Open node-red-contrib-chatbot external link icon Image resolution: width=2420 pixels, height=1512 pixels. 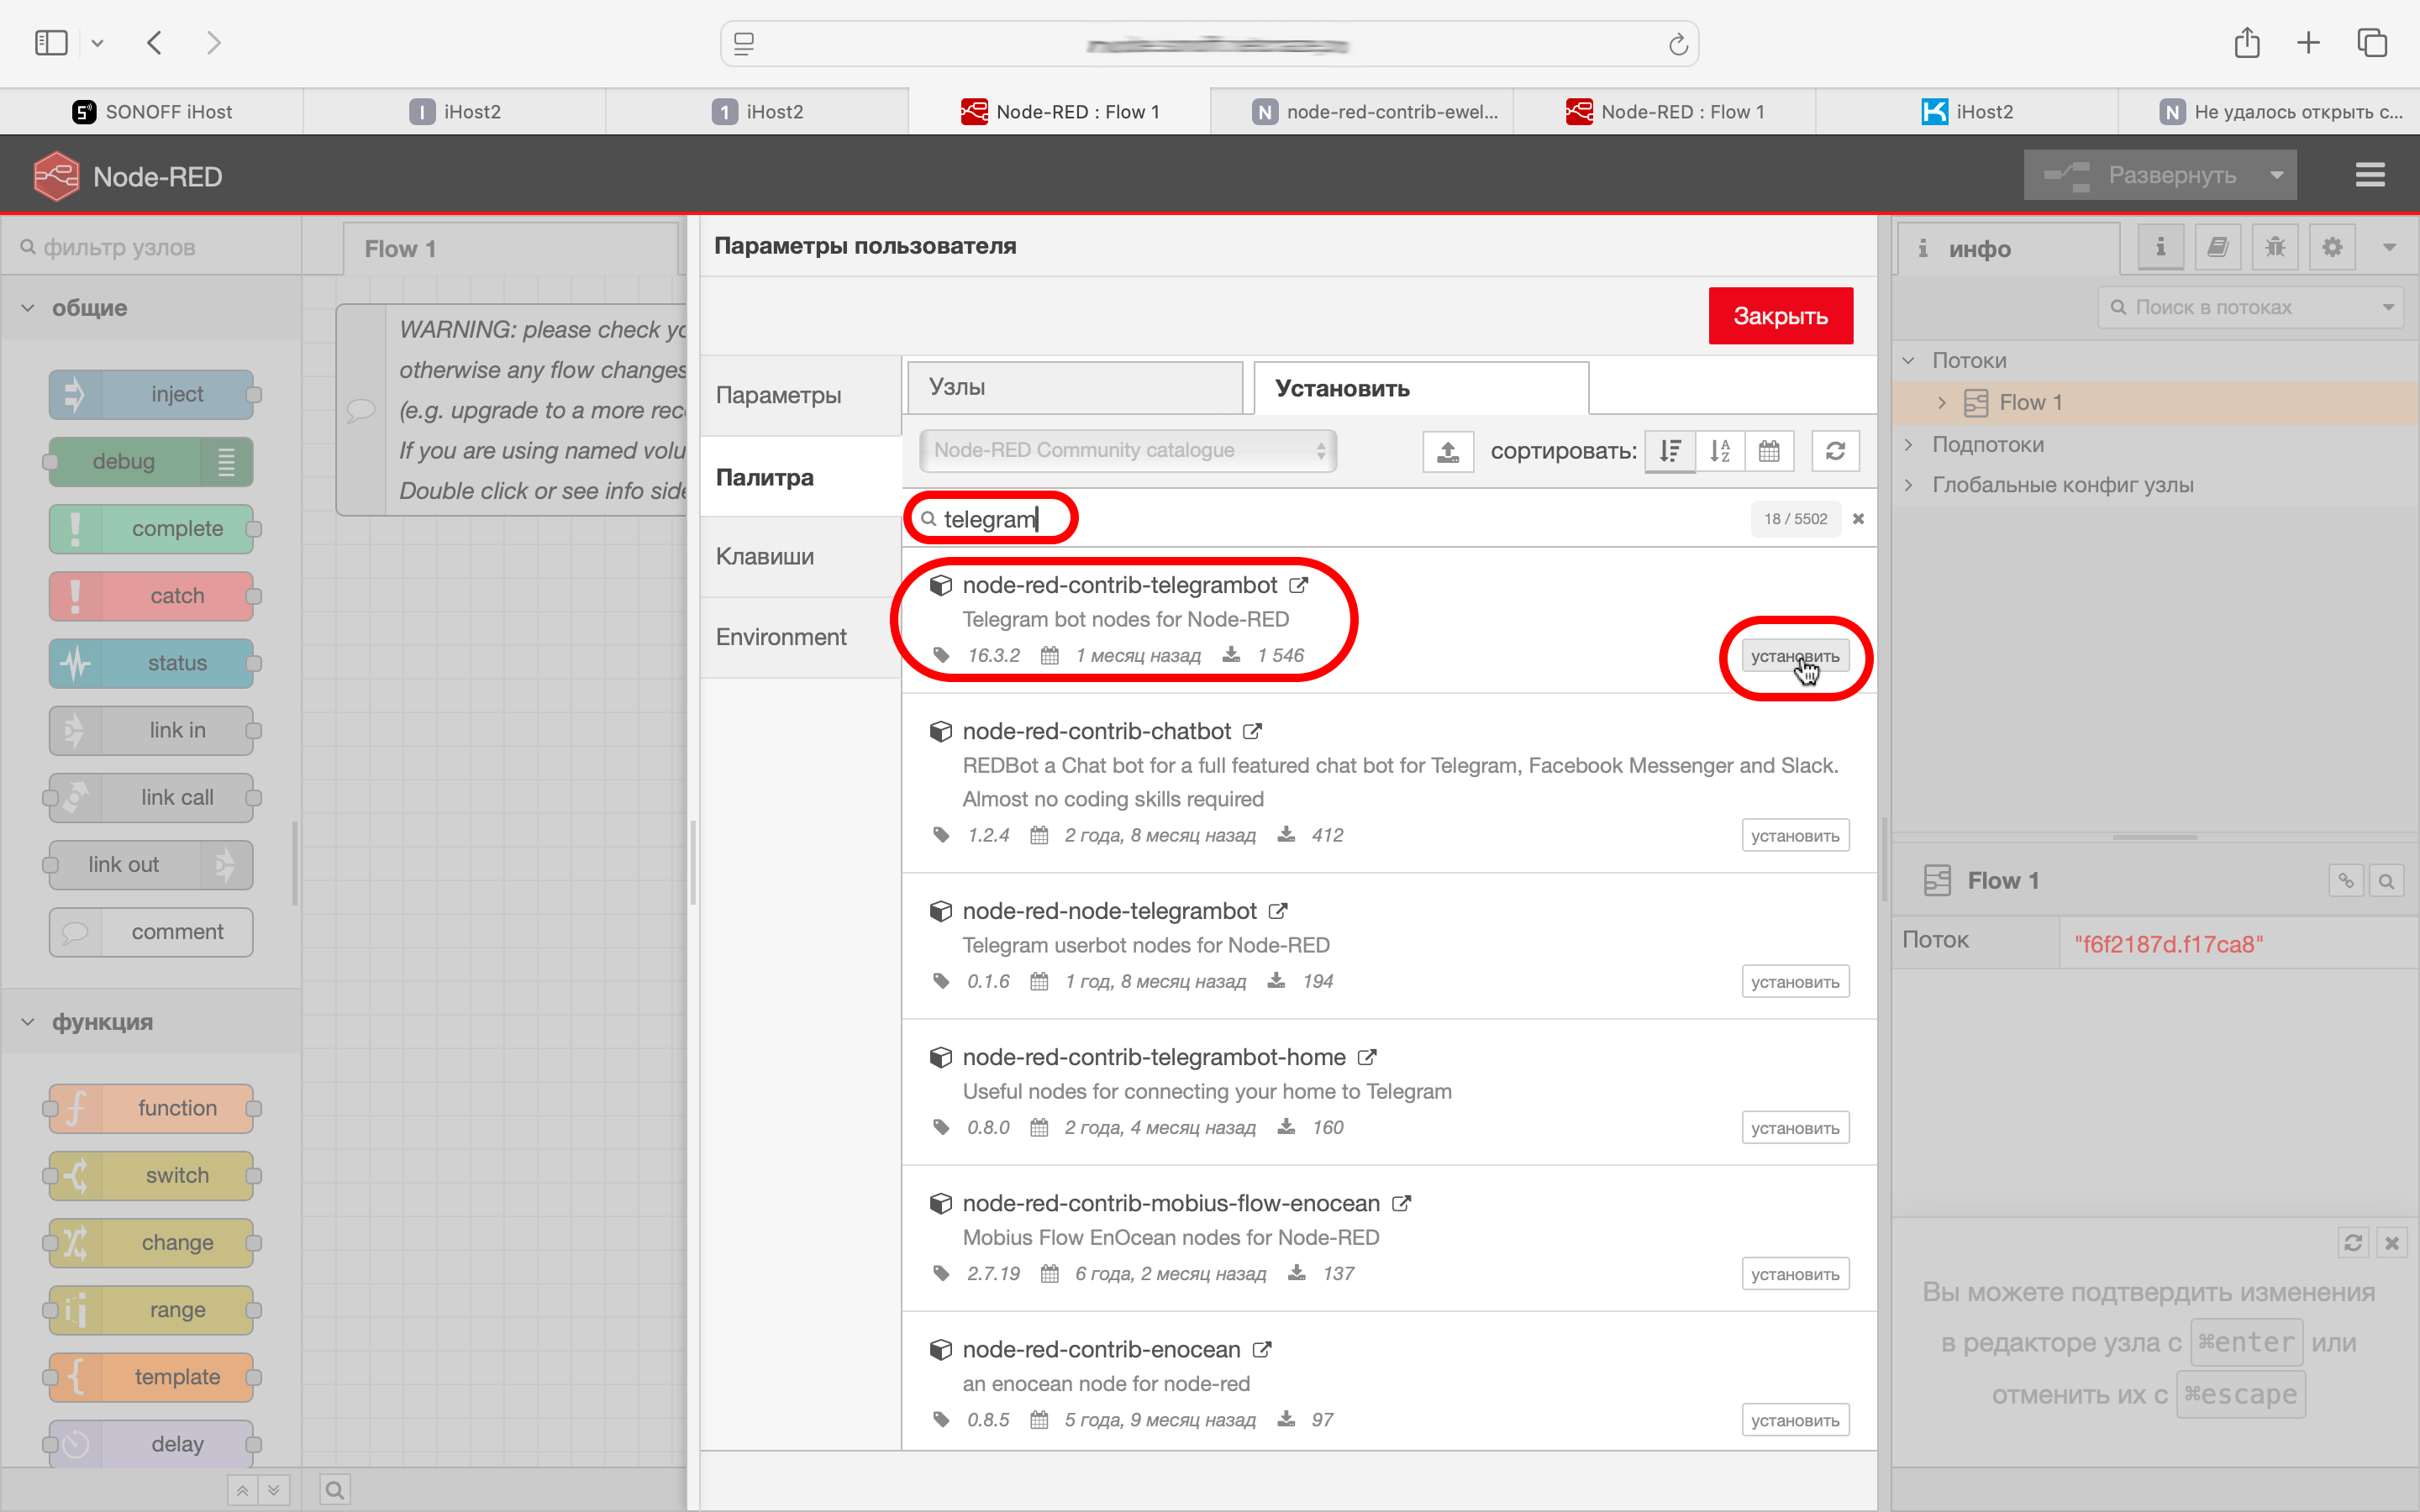point(1252,731)
